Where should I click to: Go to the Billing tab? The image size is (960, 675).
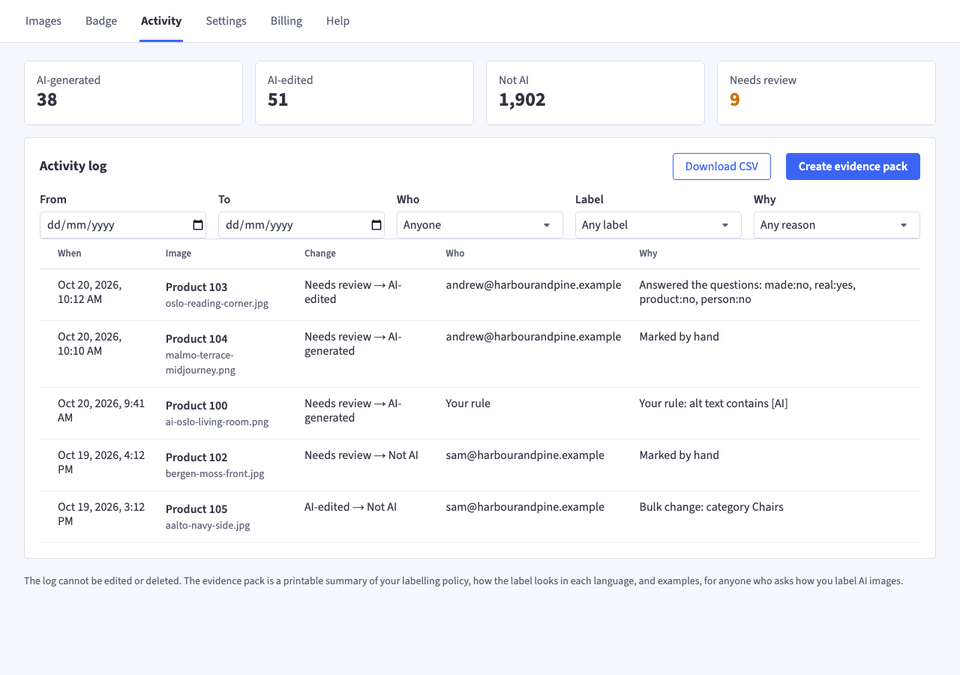pyautogui.click(x=287, y=21)
